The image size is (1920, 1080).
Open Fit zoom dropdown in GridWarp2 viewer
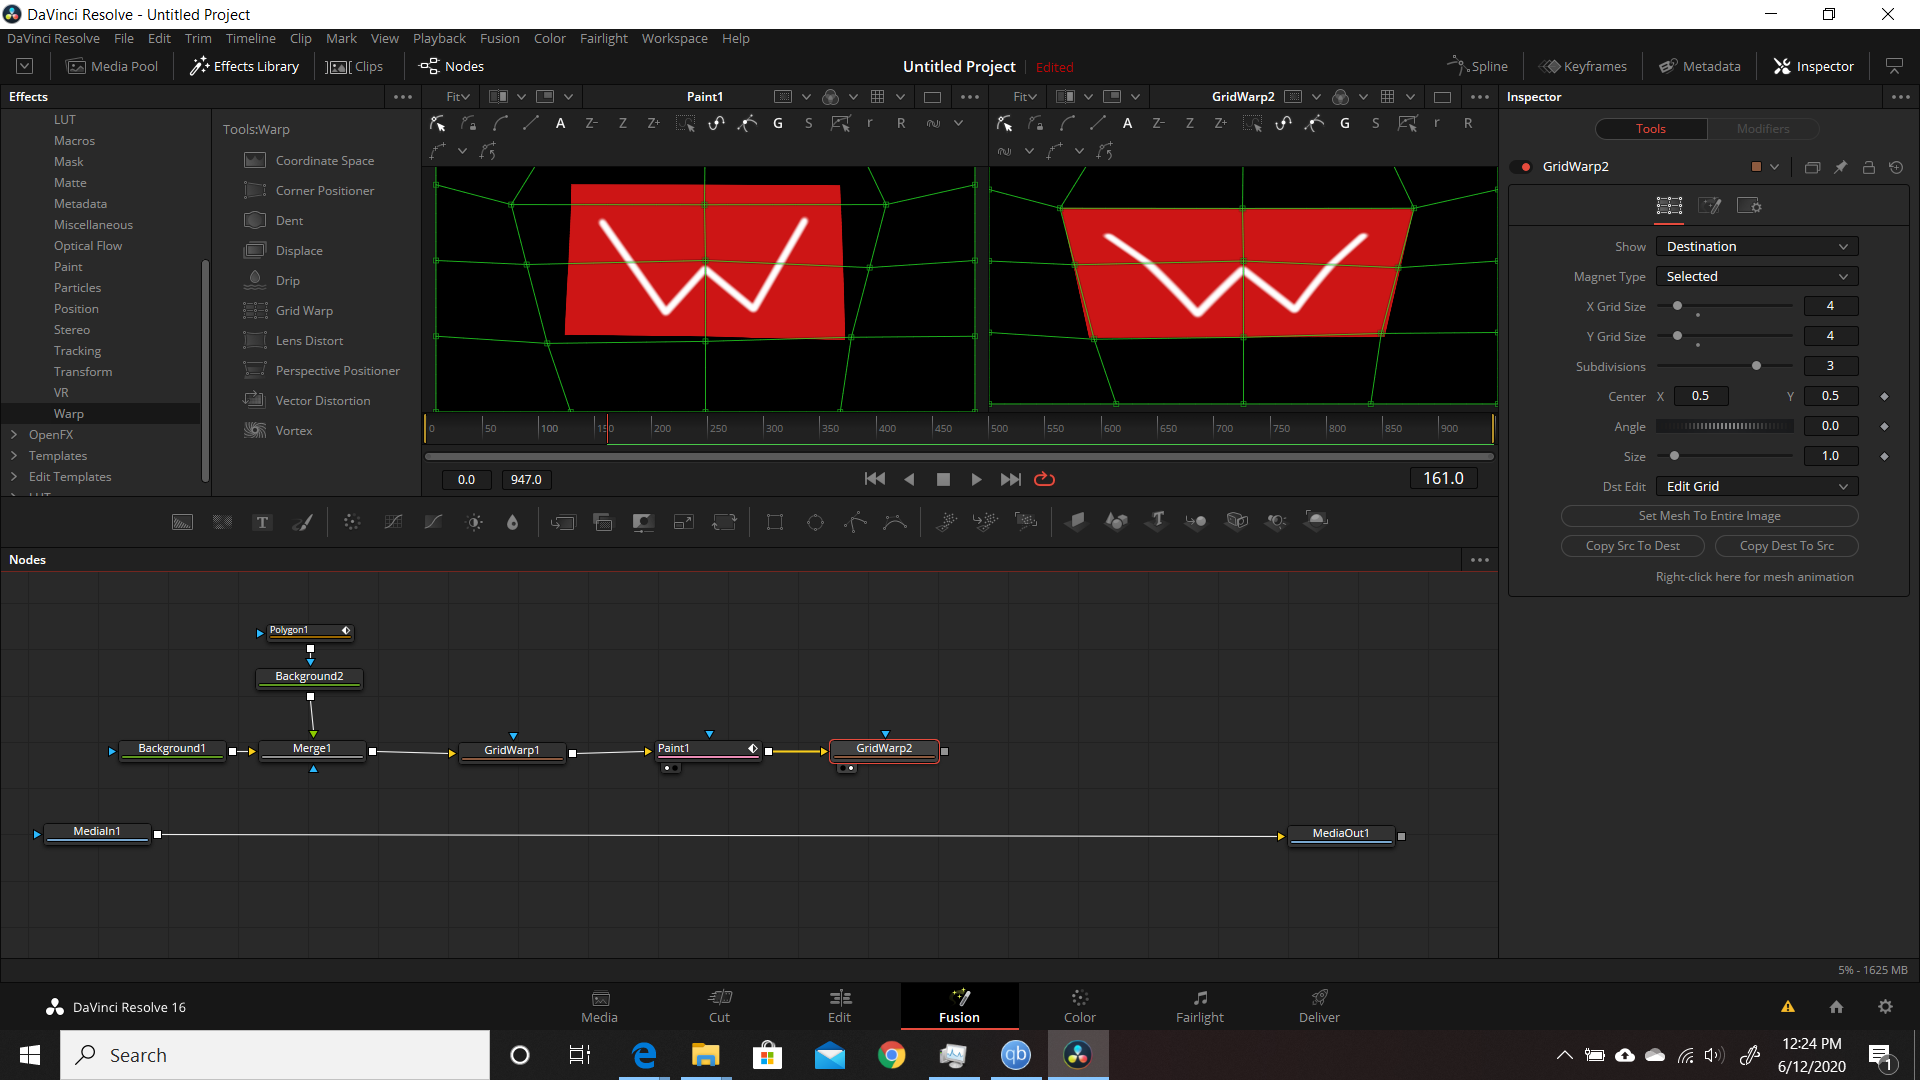coord(1025,97)
